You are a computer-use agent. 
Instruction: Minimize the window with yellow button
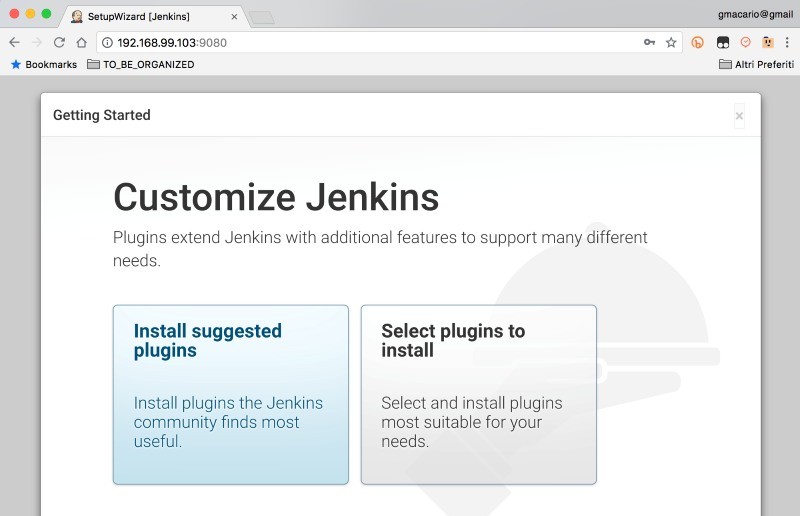click(x=30, y=14)
